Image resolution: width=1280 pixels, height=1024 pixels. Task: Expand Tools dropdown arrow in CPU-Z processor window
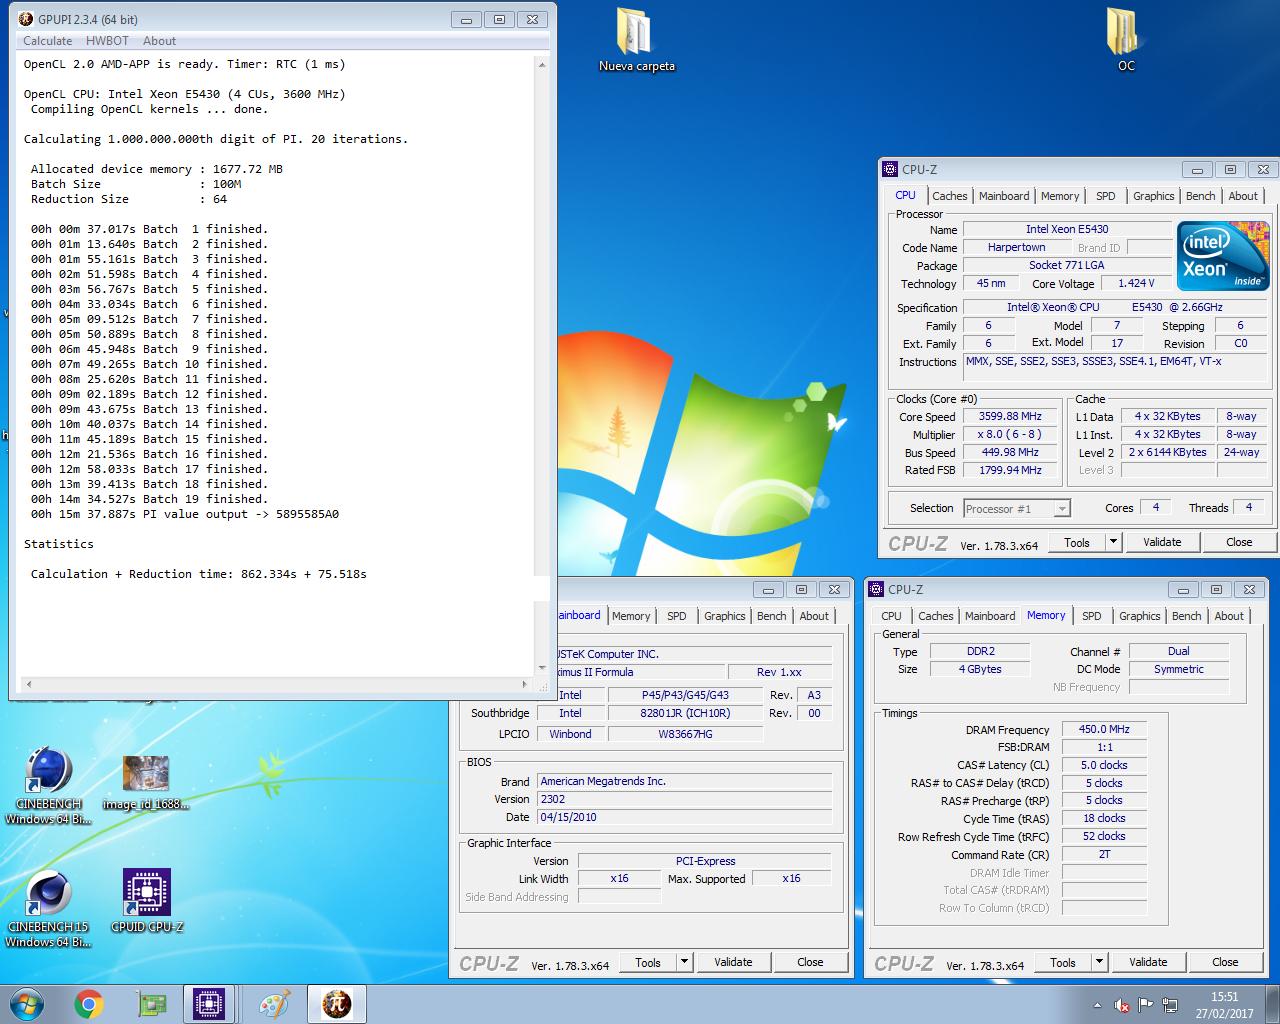tap(1113, 542)
